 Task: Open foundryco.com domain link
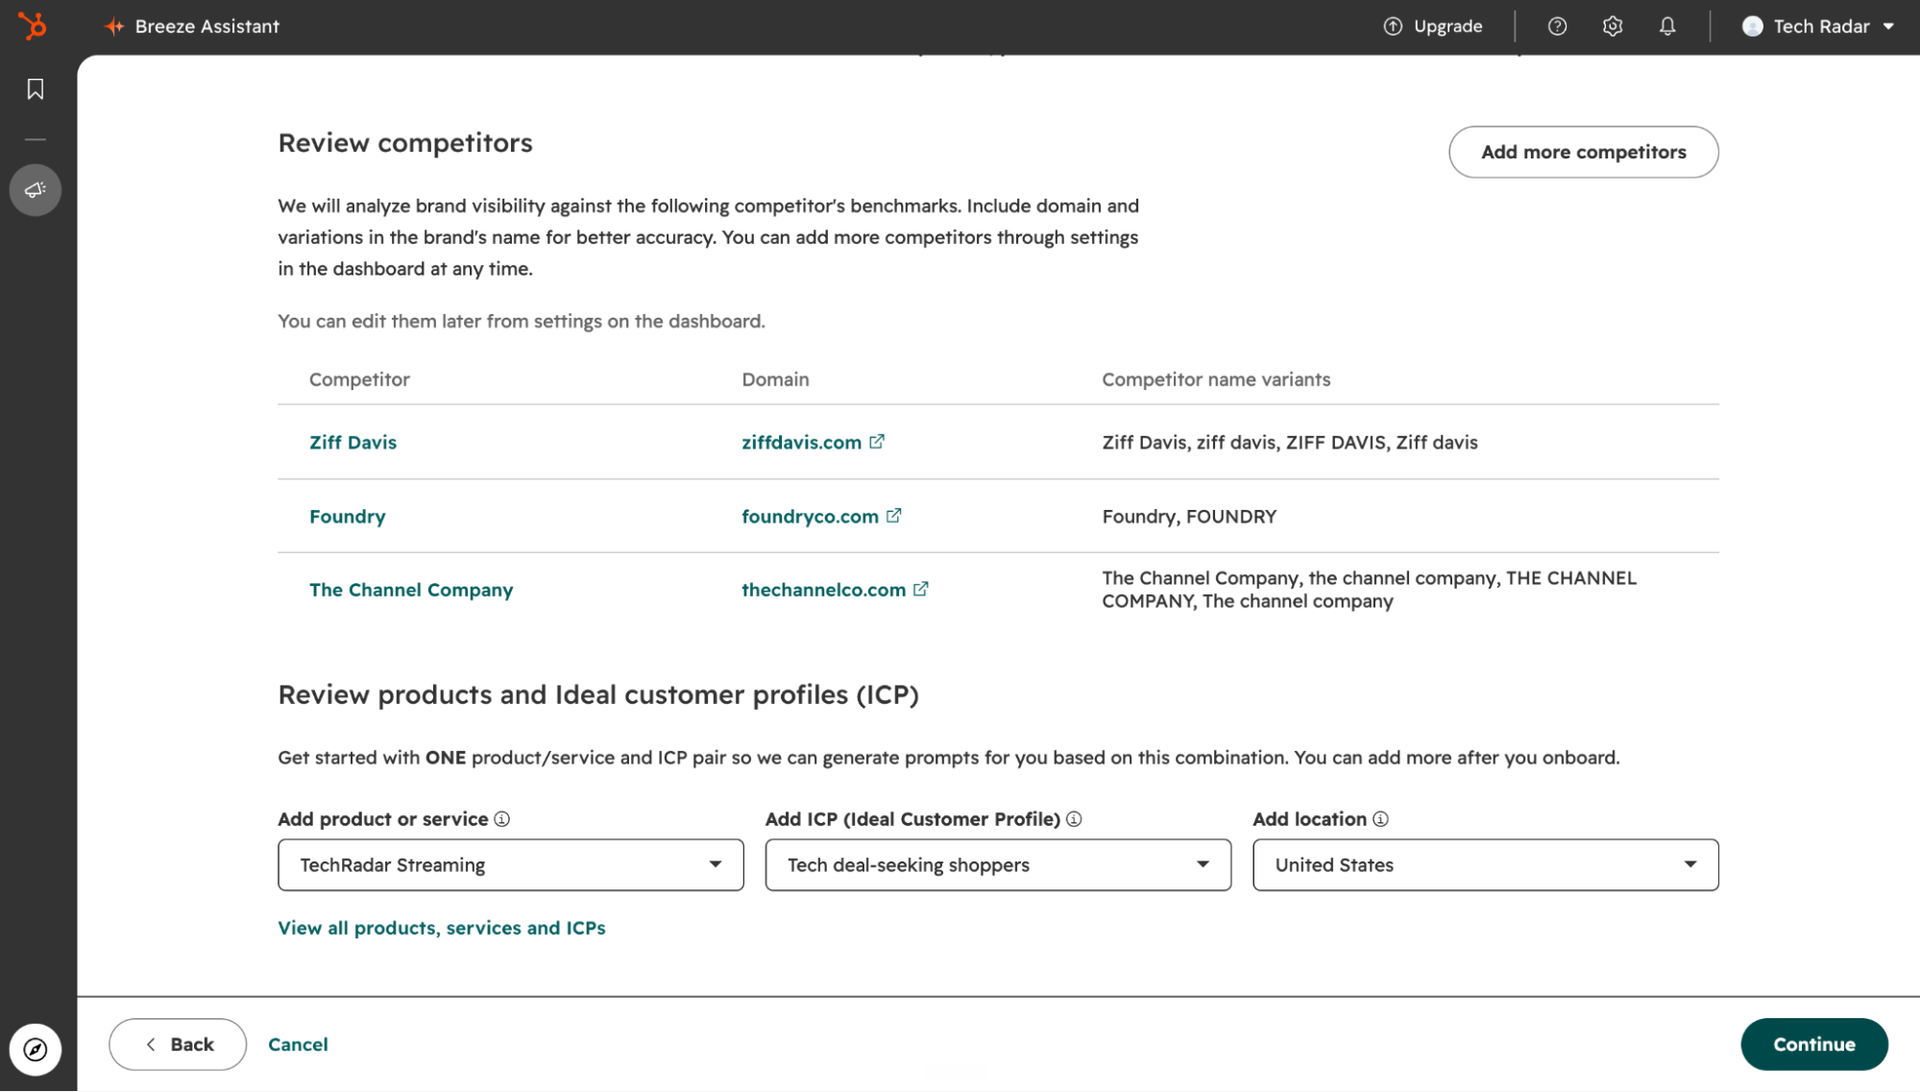click(810, 516)
